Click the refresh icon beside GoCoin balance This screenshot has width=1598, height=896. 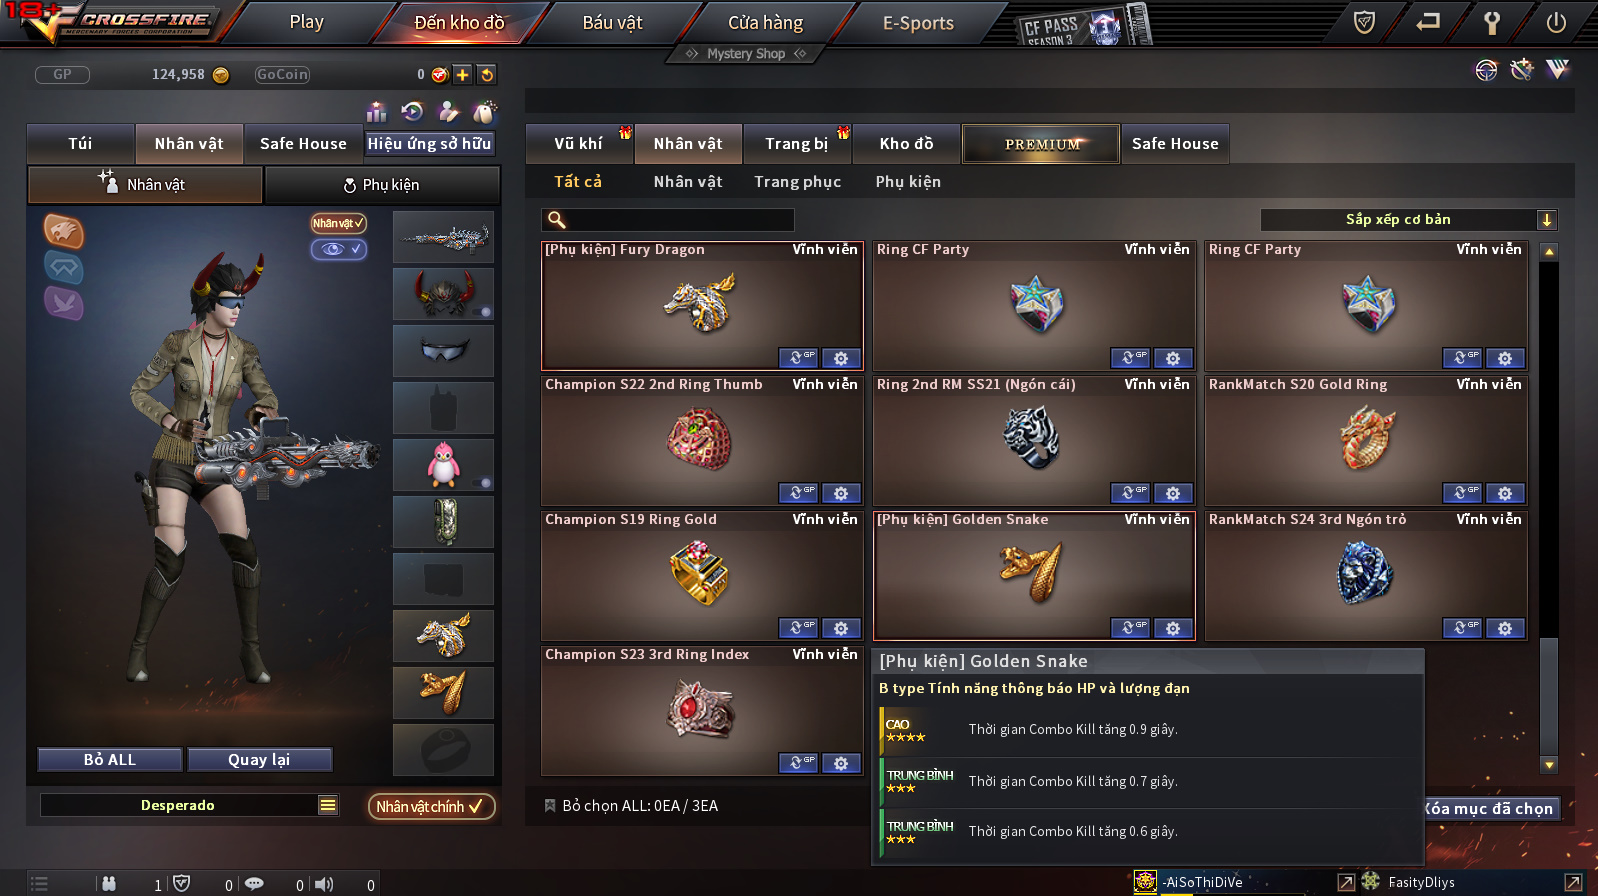(486, 74)
